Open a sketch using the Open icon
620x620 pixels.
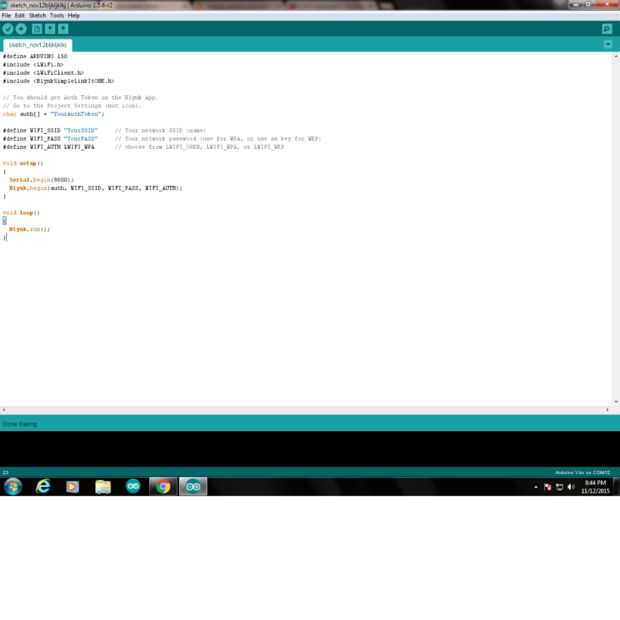point(50,29)
